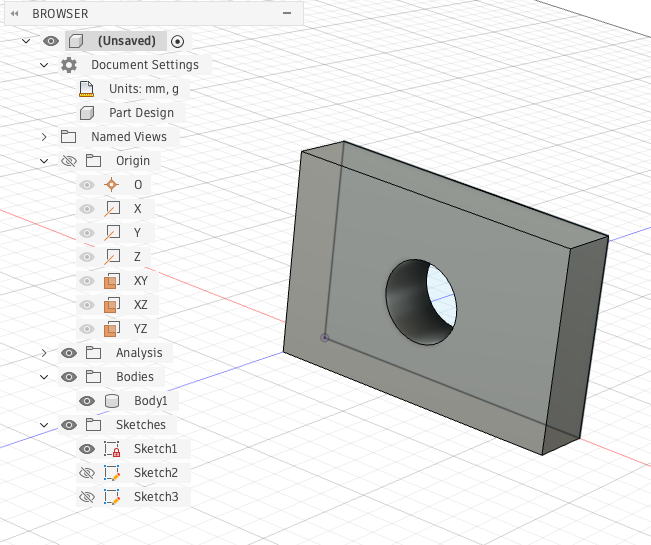The width and height of the screenshot is (651, 545).
Task: Select the Named Views label
Action: (129, 137)
